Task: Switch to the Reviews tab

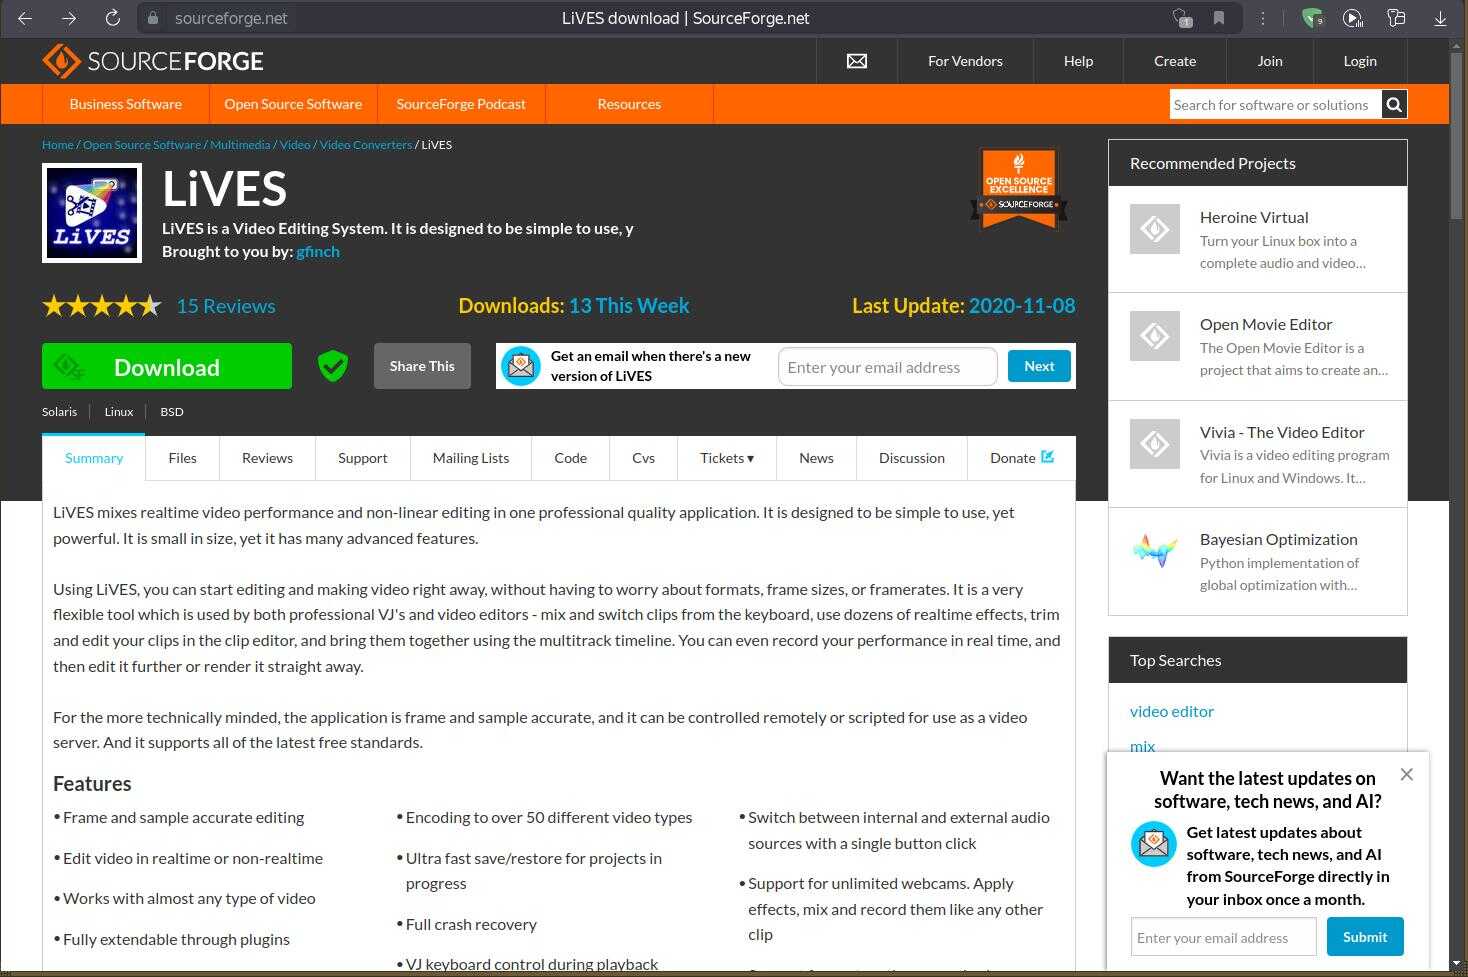Action: pos(267,458)
